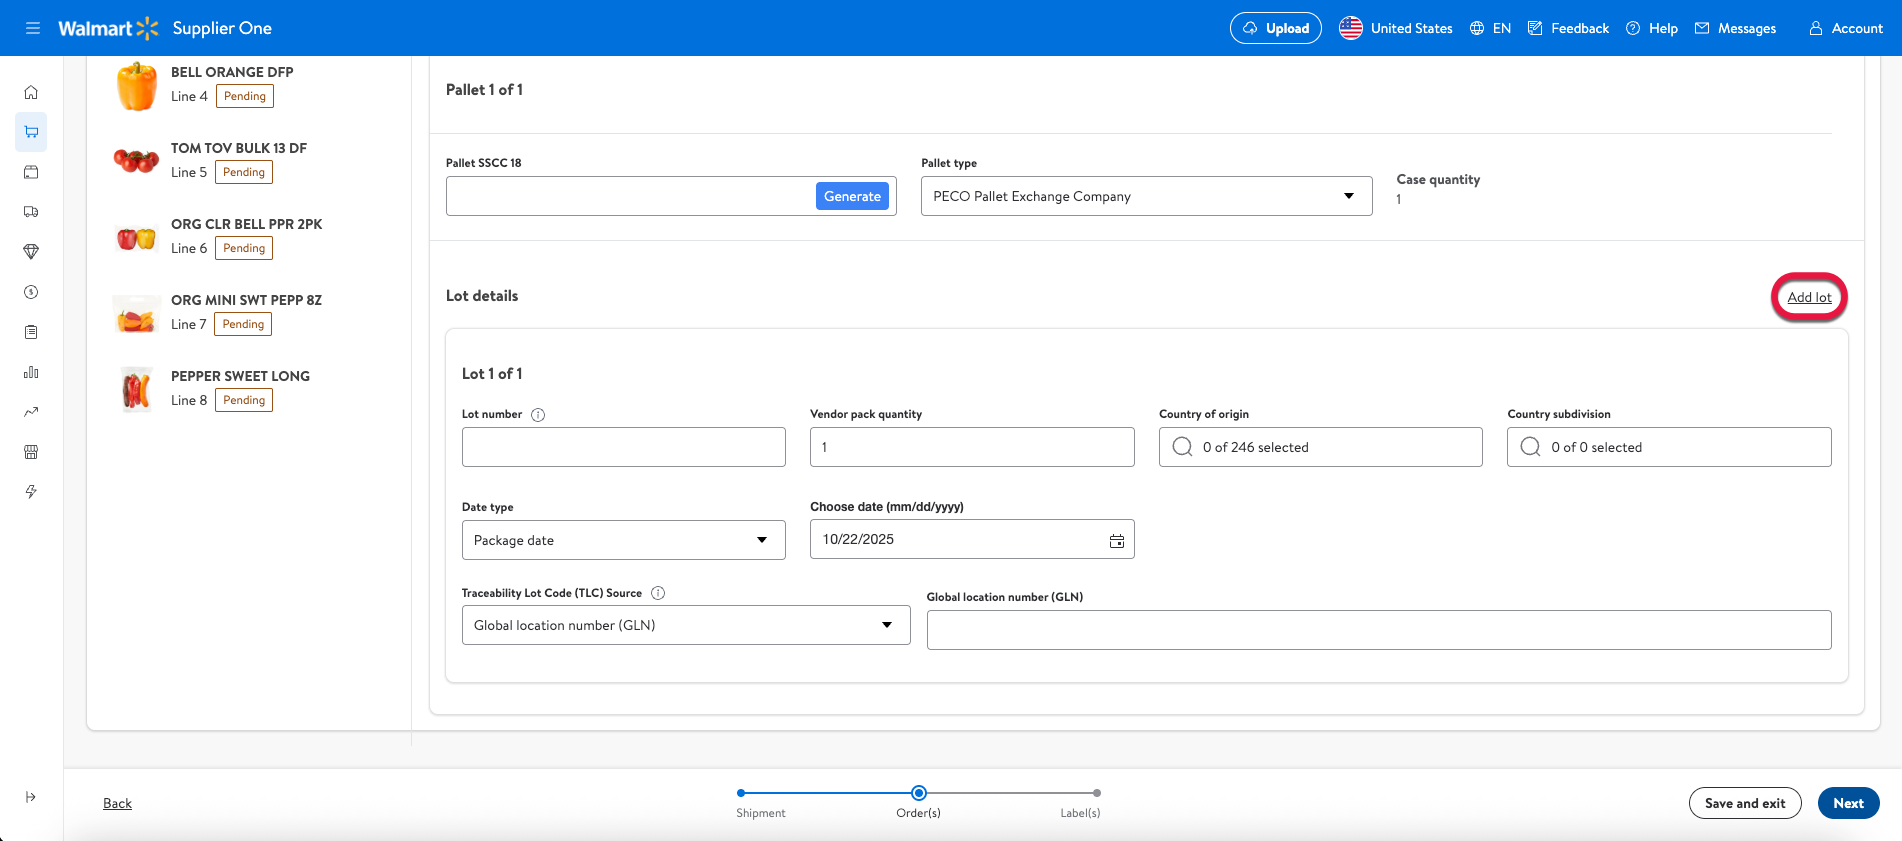
Task: Click the storefront icon in sidebar
Action: 31,452
